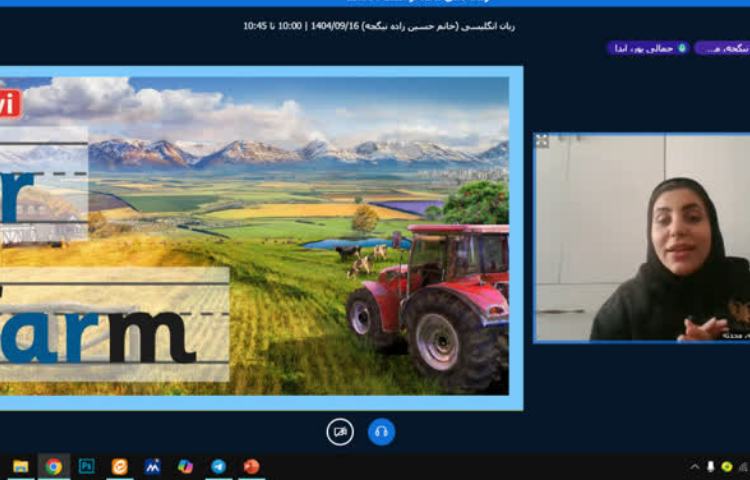Screen dimensions: 750x480
Task: Show hidden system tray icons
Action: tap(695, 467)
